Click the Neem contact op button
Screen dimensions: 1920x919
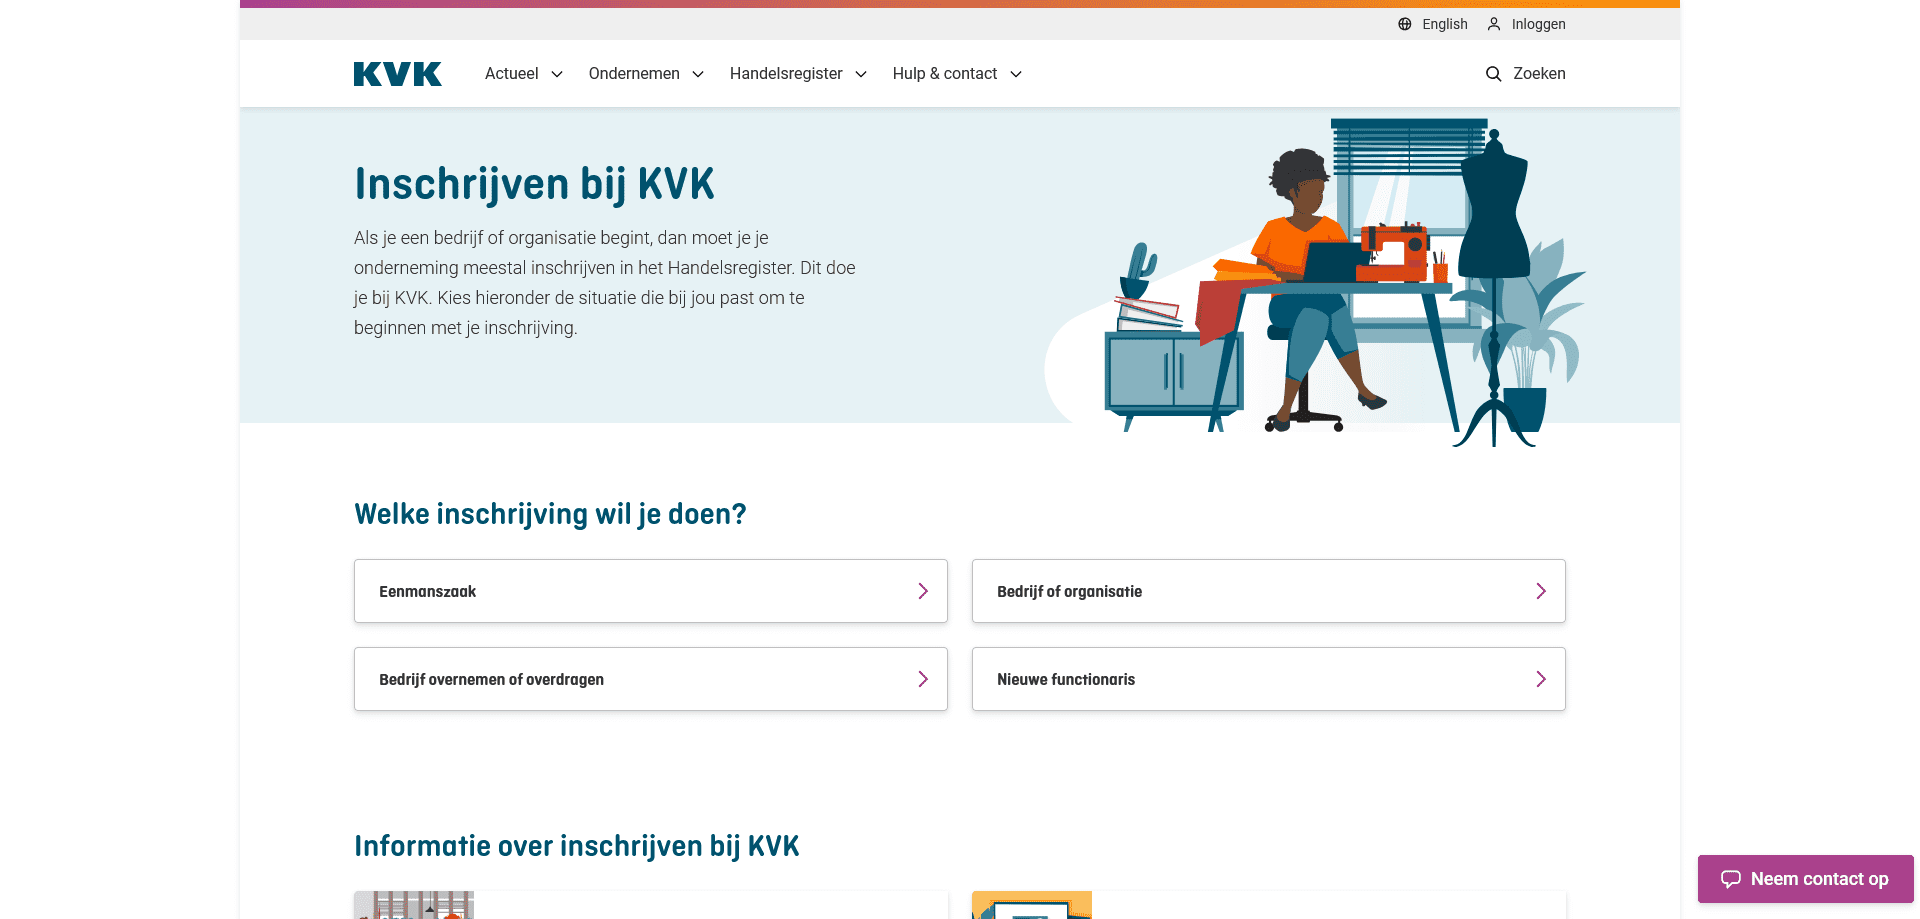click(x=1806, y=879)
